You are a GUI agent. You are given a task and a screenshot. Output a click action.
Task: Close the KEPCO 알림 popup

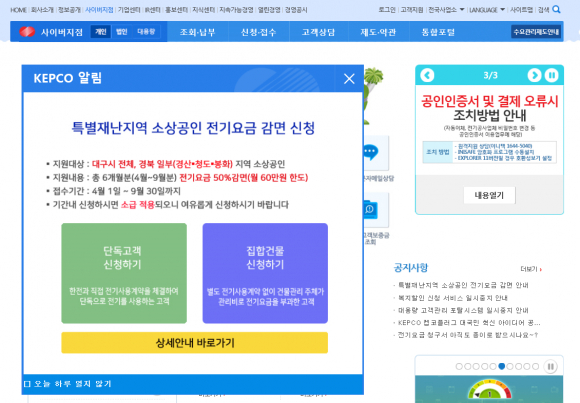coord(349,78)
